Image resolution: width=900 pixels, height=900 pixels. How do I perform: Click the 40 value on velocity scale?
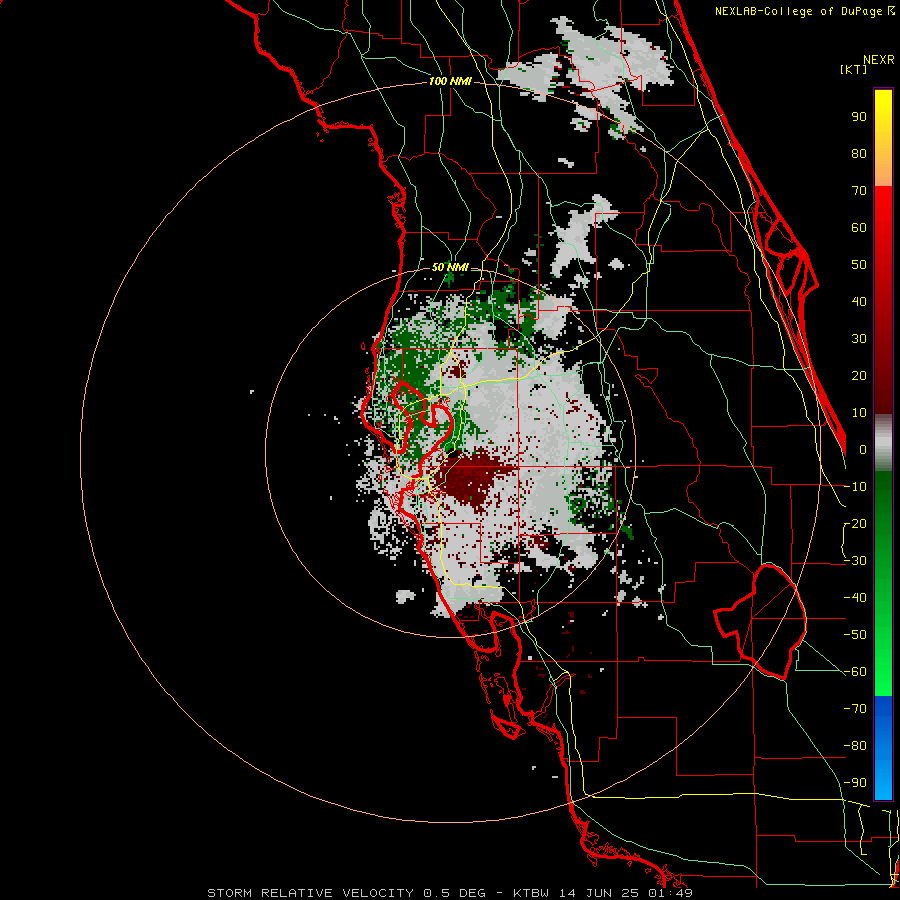pos(859,301)
